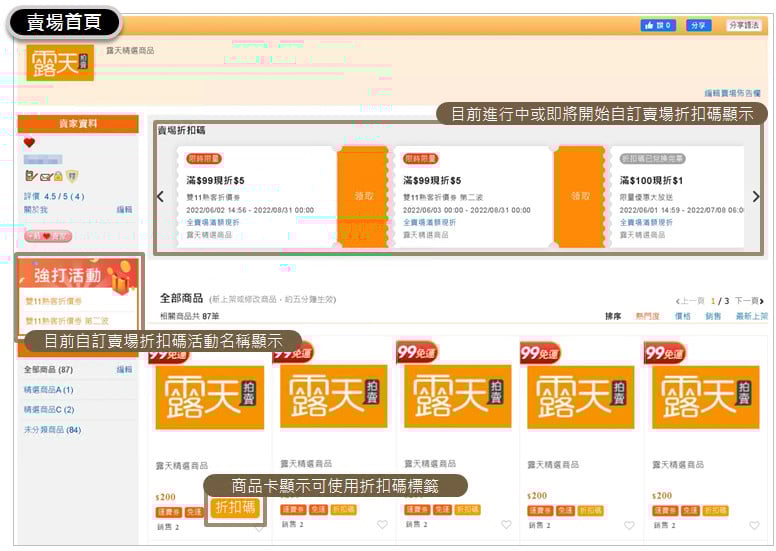Screen dimensions: 776x551
Task: Click the add-to-favorites seller button
Action: 49,235
